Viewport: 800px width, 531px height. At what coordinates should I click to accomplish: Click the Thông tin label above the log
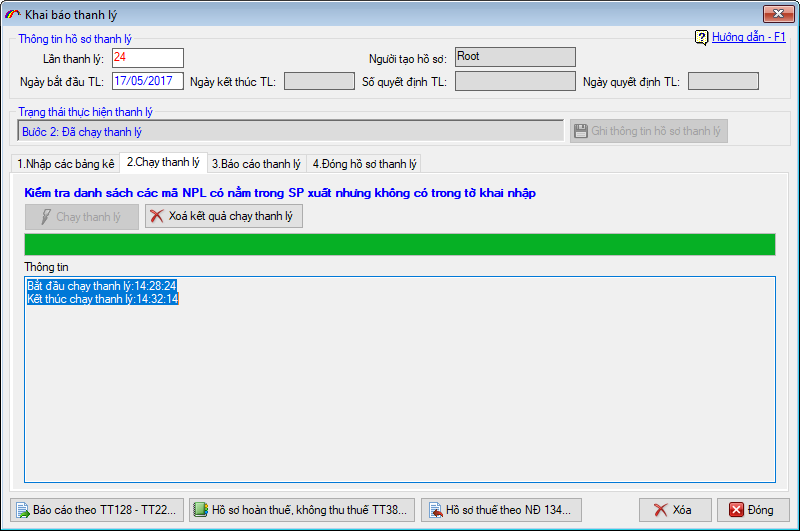click(46, 267)
